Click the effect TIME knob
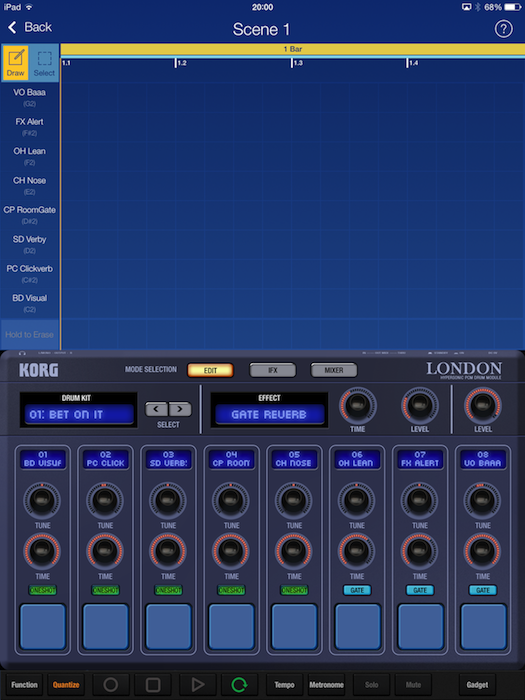Screen dimensions: 525x700 (x=357, y=405)
